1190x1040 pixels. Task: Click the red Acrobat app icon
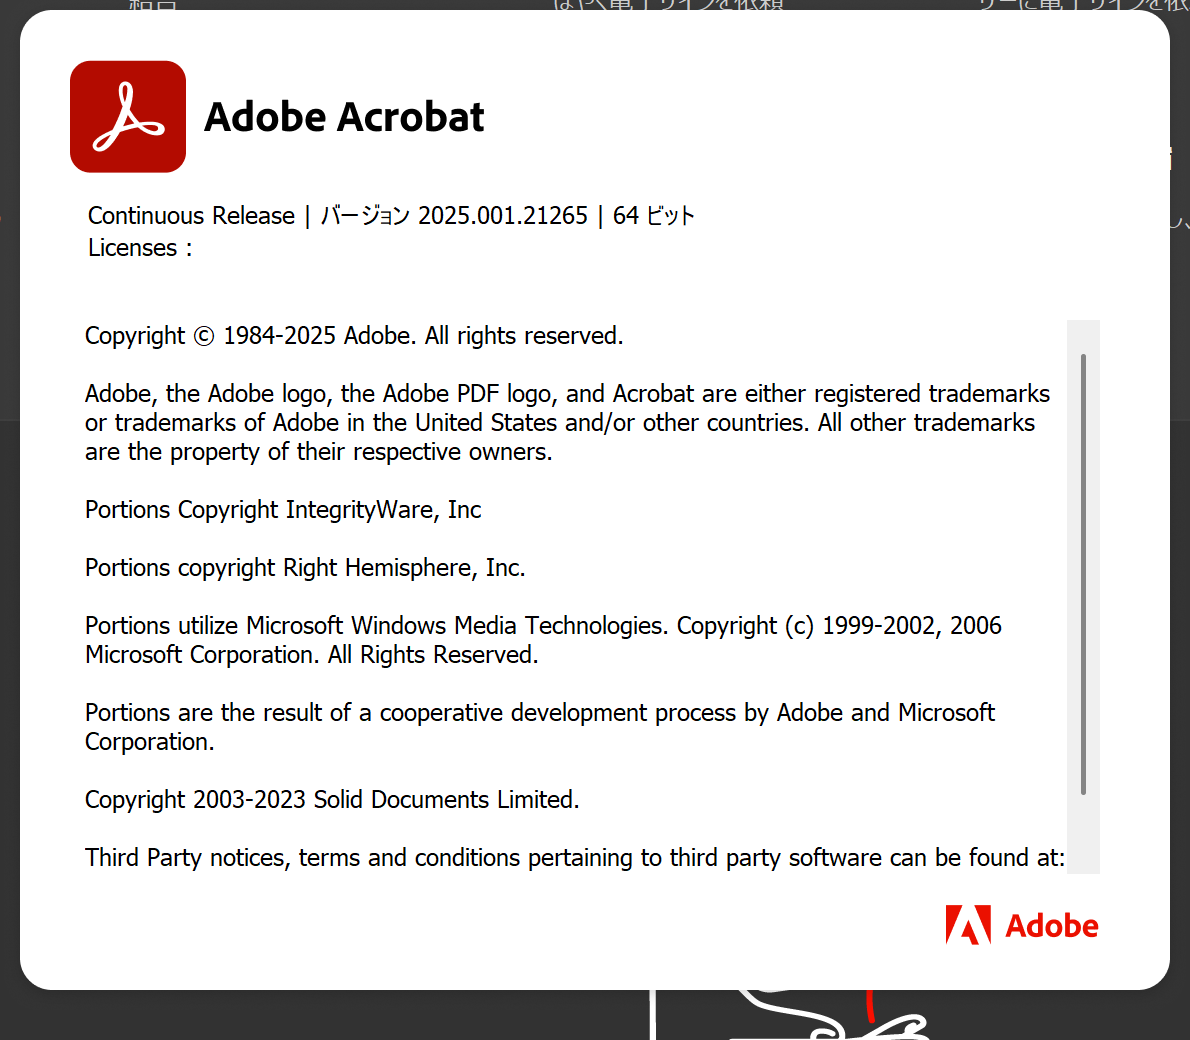[x=128, y=117]
